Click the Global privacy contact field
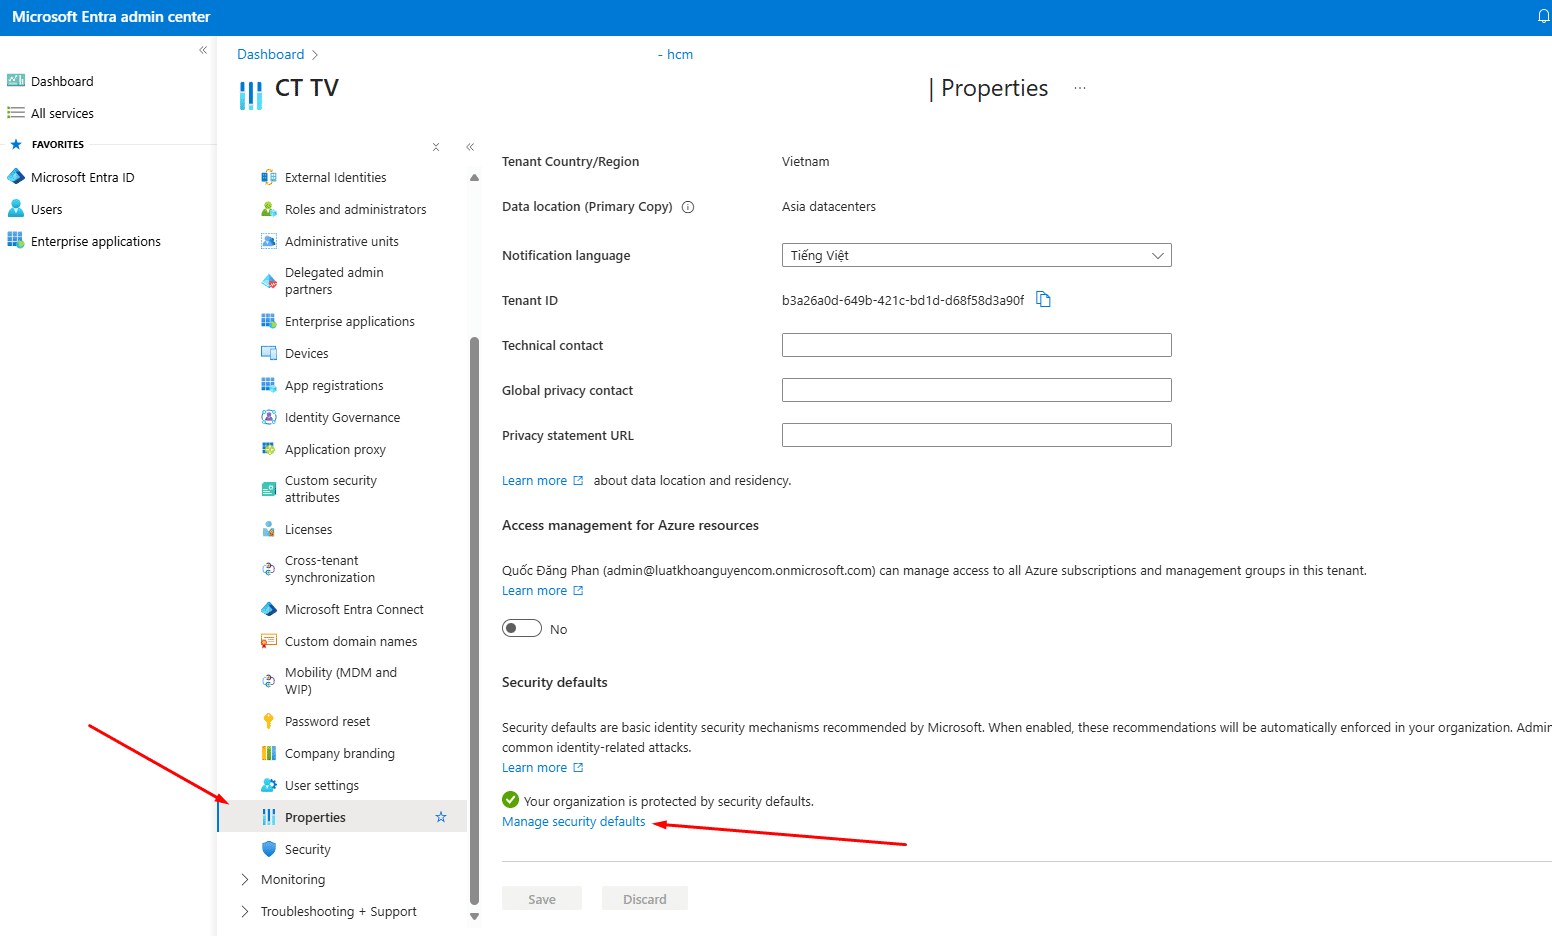The width and height of the screenshot is (1552, 936). pos(976,390)
